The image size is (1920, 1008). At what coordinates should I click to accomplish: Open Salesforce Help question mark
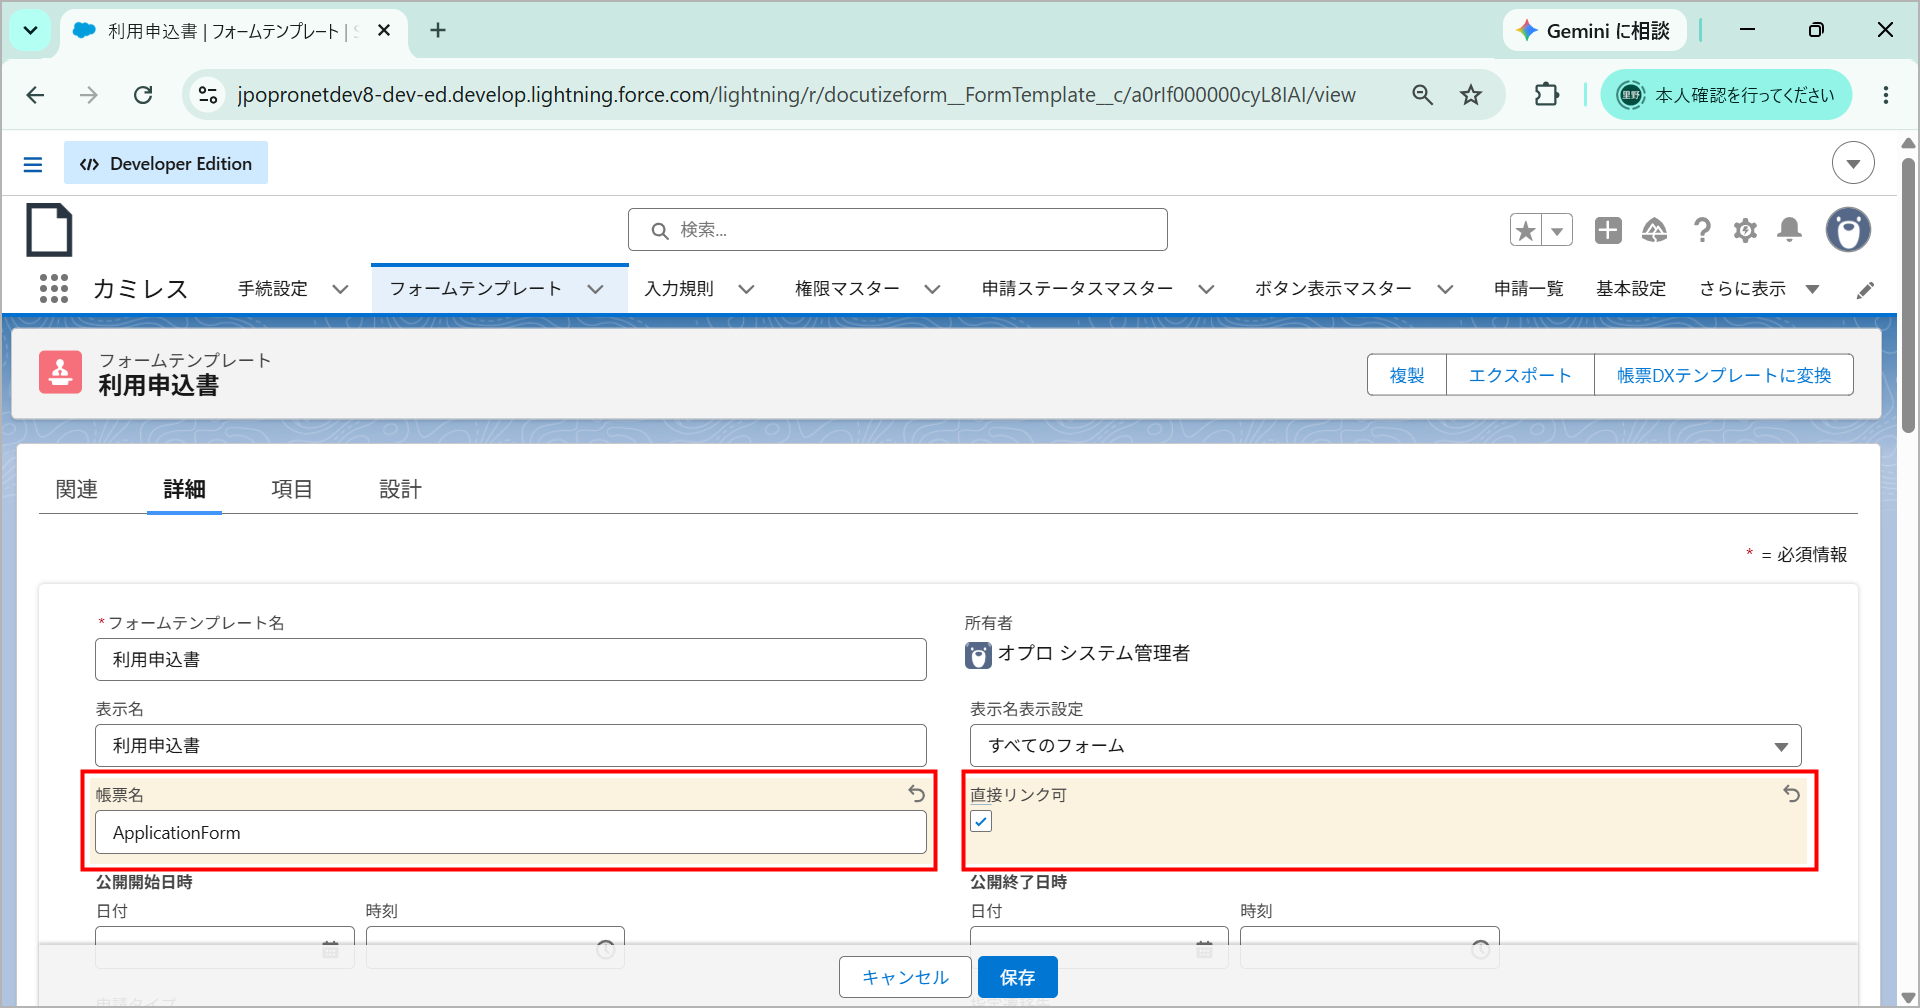coord(1702,231)
